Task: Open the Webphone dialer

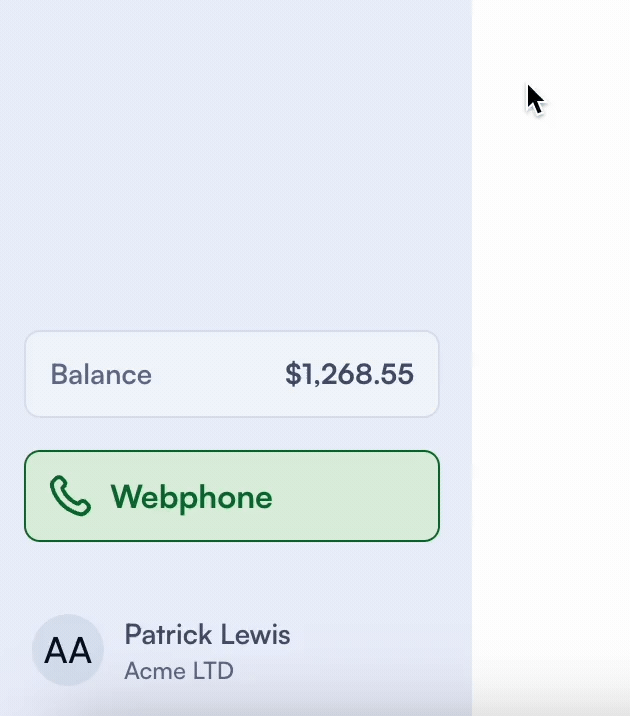Action: click(231, 496)
